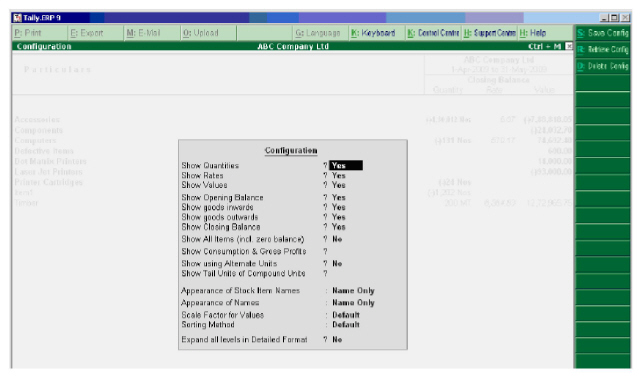Click the Ctrl + M label
The width and height of the screenshot is (640, 376).
pyautogui.click(x=544, y=47)
